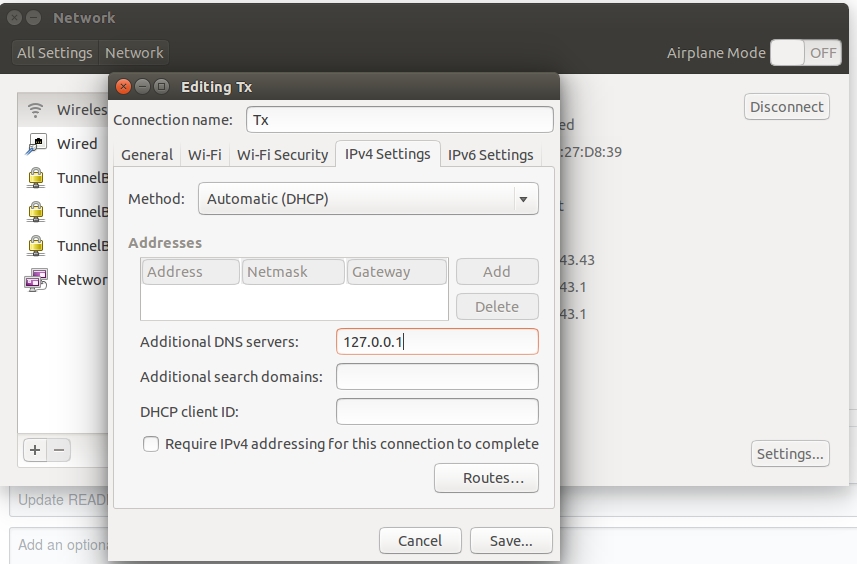Cancel editing the connection
857x564 pixels.
[420, 541]
